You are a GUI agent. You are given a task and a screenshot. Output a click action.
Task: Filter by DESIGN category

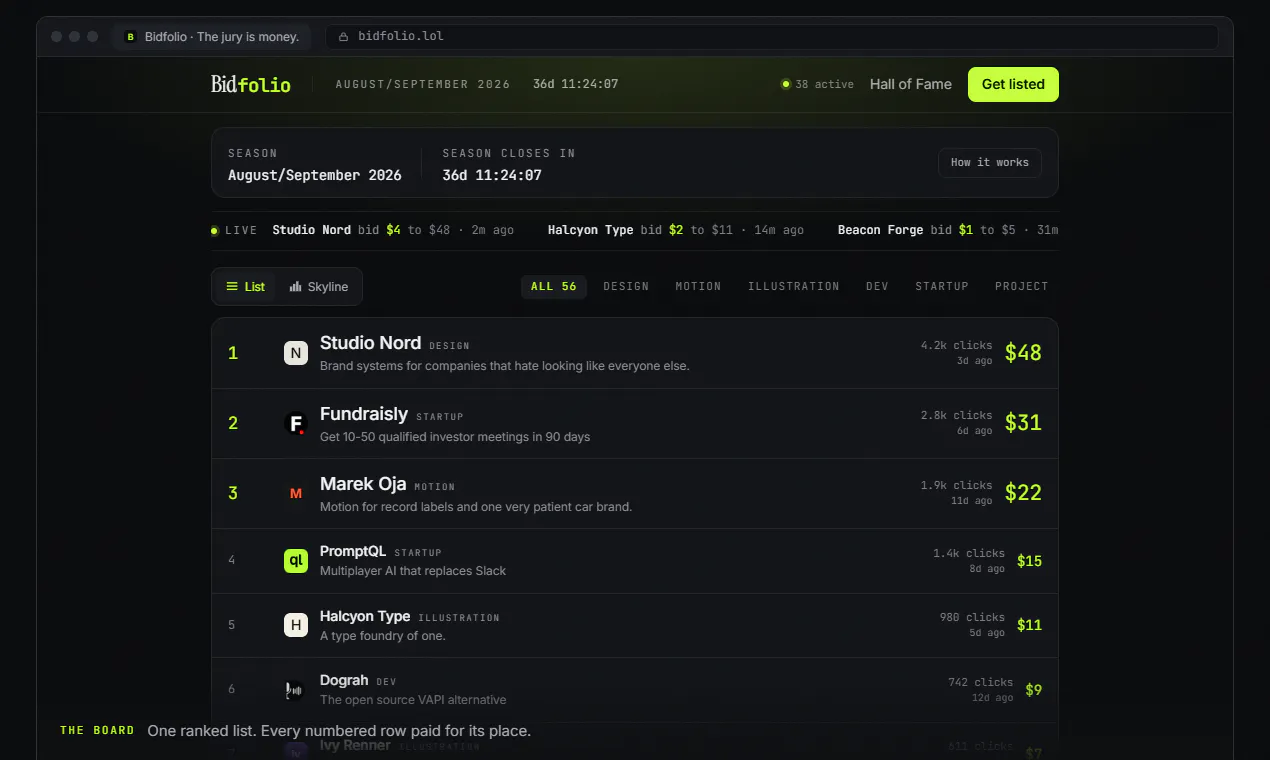(626, 287)
